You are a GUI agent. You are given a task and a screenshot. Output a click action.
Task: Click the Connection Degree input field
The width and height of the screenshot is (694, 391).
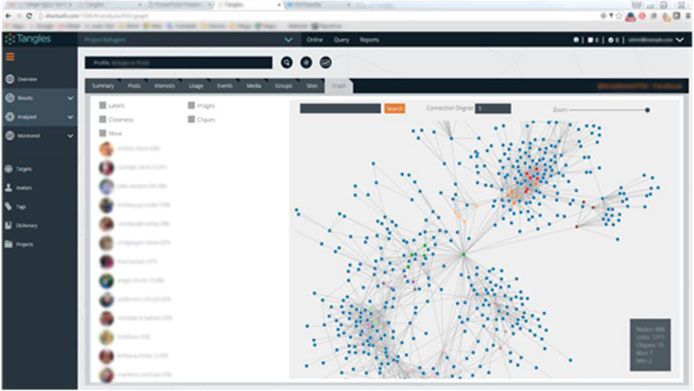coord(493,108)
